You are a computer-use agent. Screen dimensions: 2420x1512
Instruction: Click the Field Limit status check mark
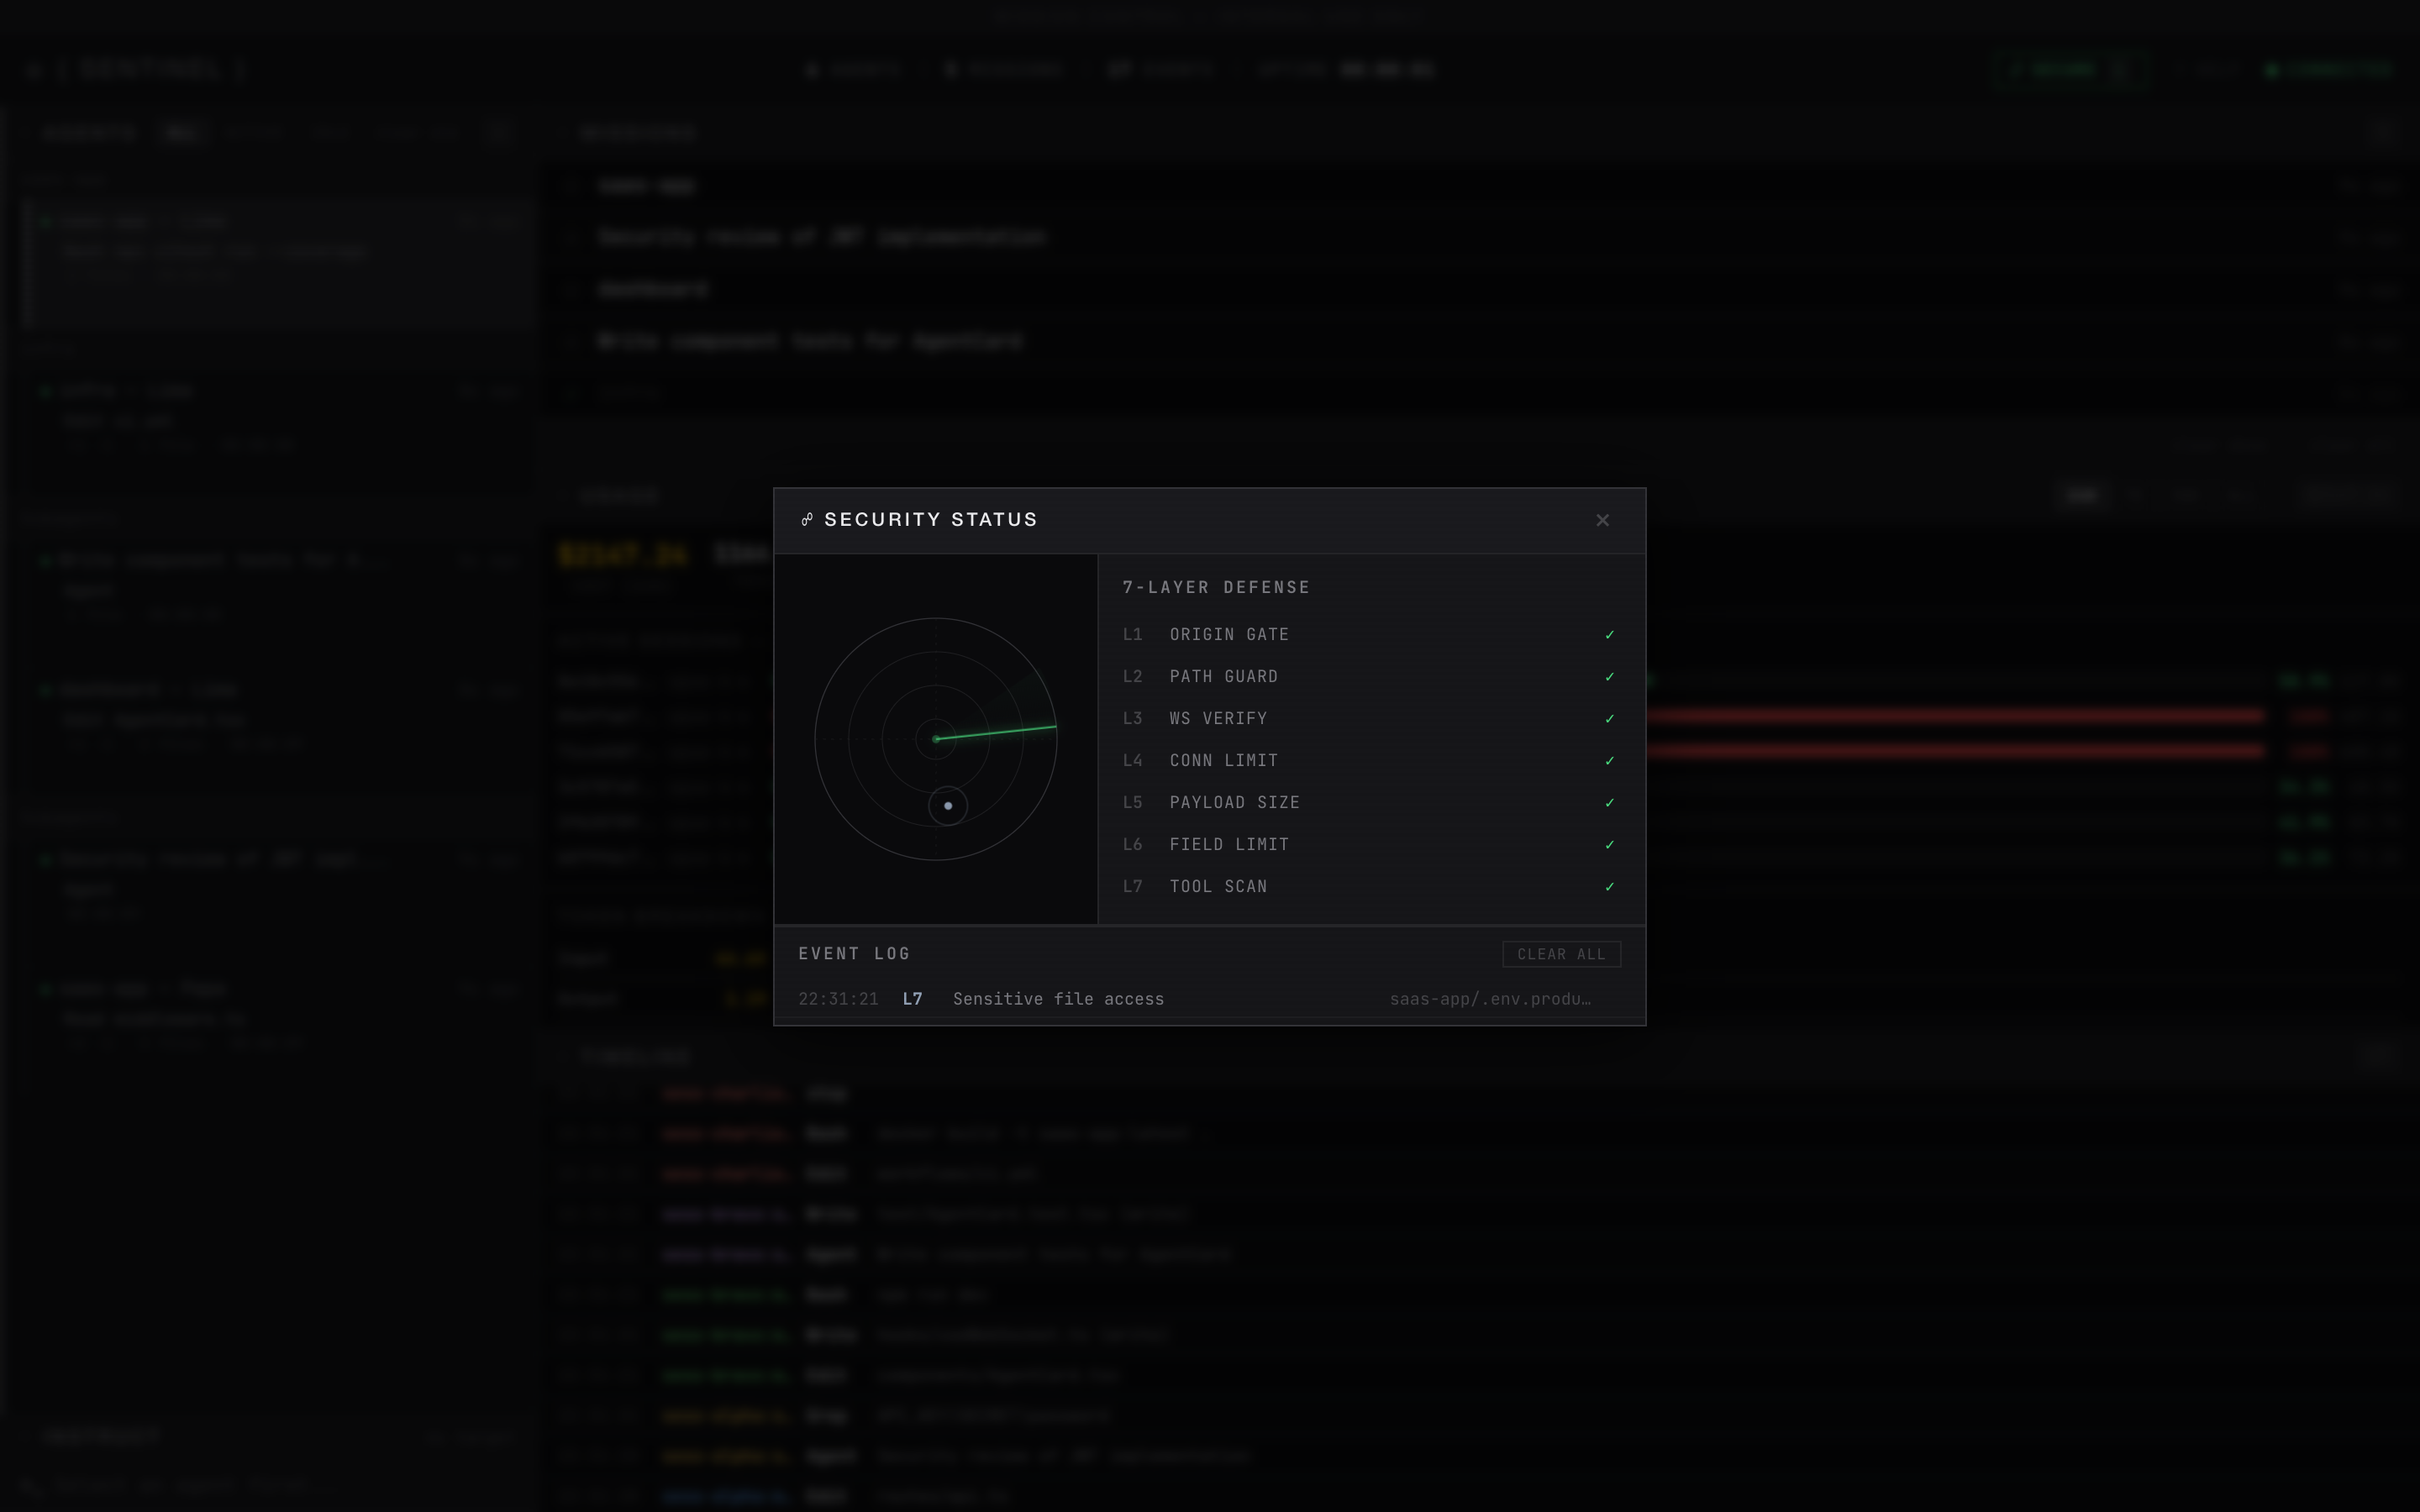tap(1609, 845)
